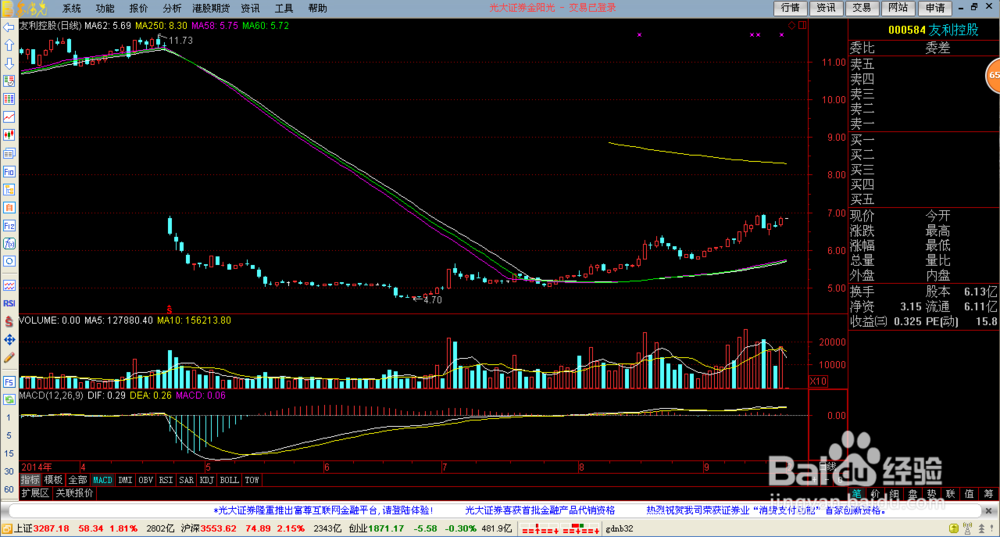Click the 网站 button at top right

click(x=898, y=8)
